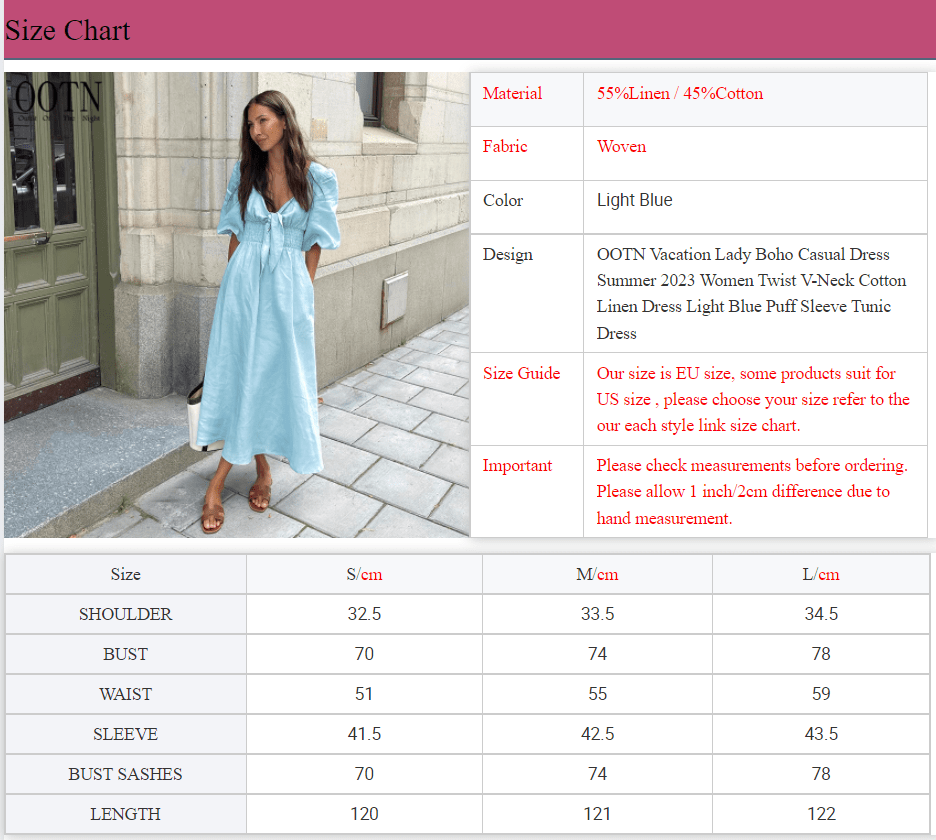Select the Material row label

pos(513,93)
